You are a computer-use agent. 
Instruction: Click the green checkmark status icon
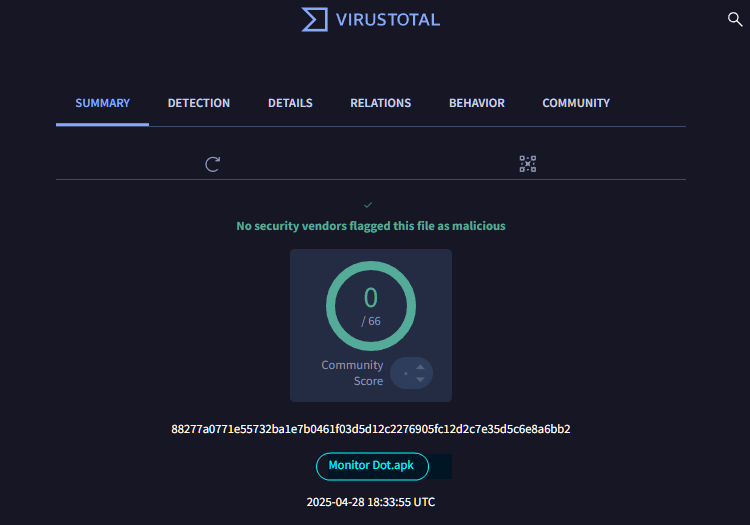[368, 205]
